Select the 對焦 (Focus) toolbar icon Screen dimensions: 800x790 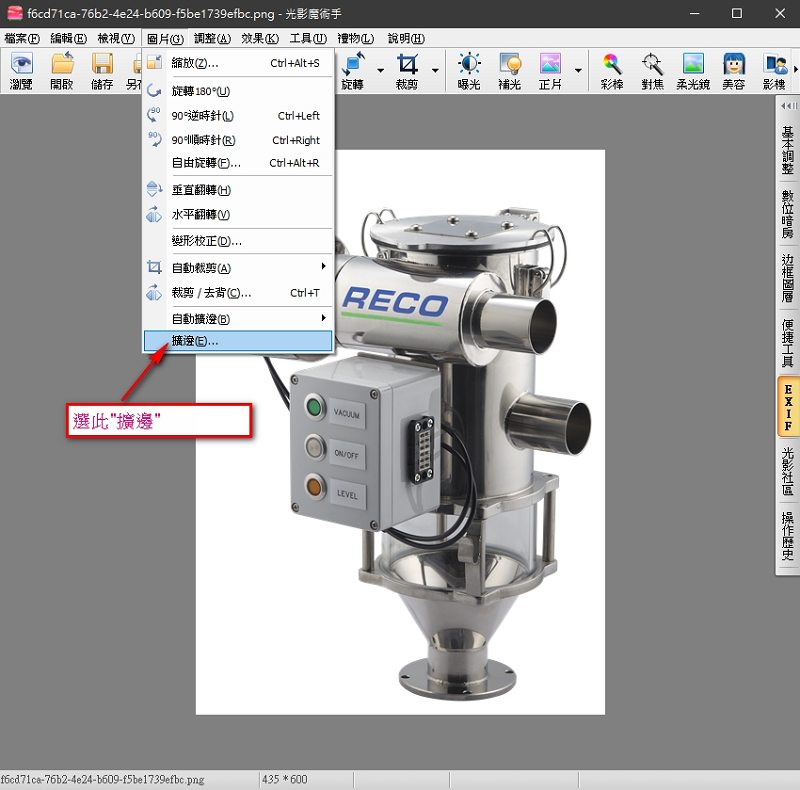pos(652,70)
